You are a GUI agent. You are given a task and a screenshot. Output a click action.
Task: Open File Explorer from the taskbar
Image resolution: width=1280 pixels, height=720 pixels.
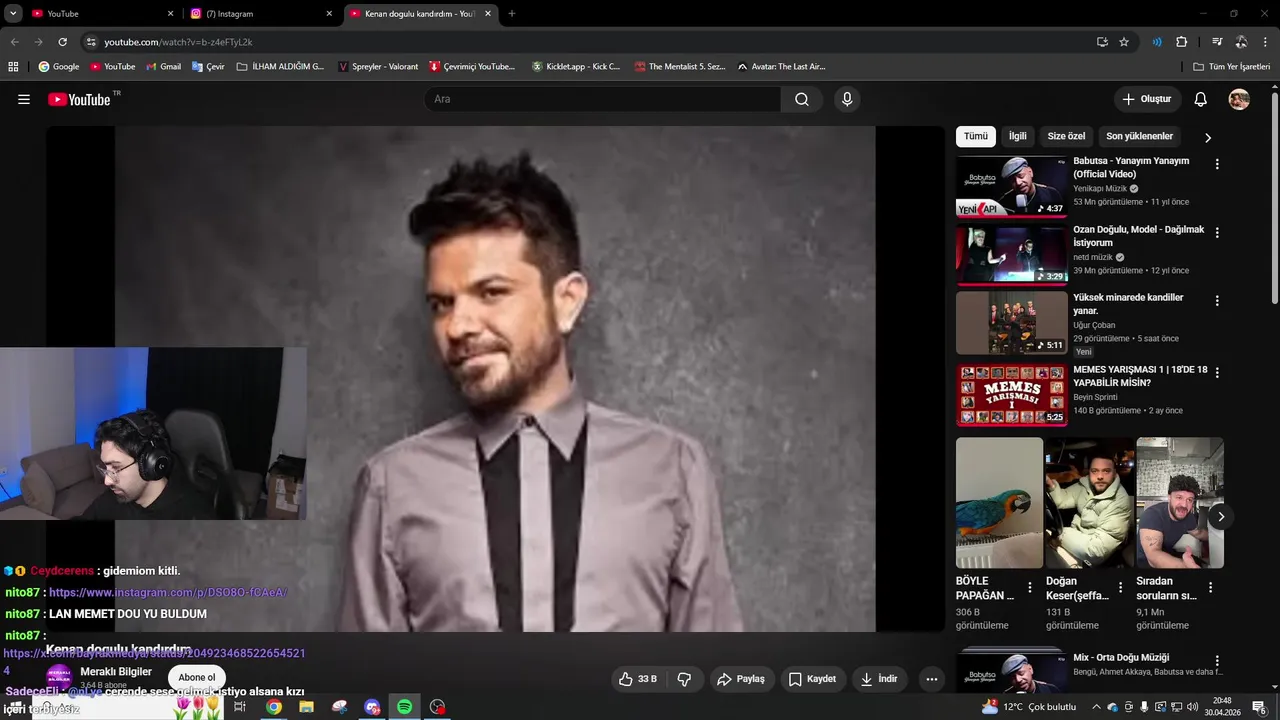pos(306,707)
